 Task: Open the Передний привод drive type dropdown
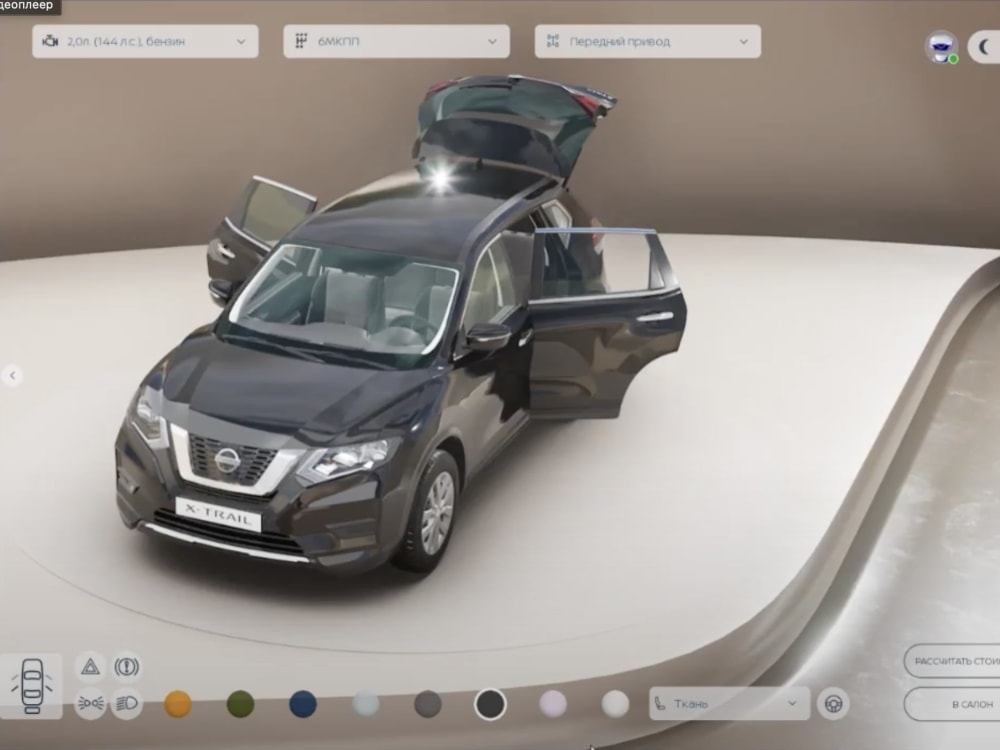point(647,41)
